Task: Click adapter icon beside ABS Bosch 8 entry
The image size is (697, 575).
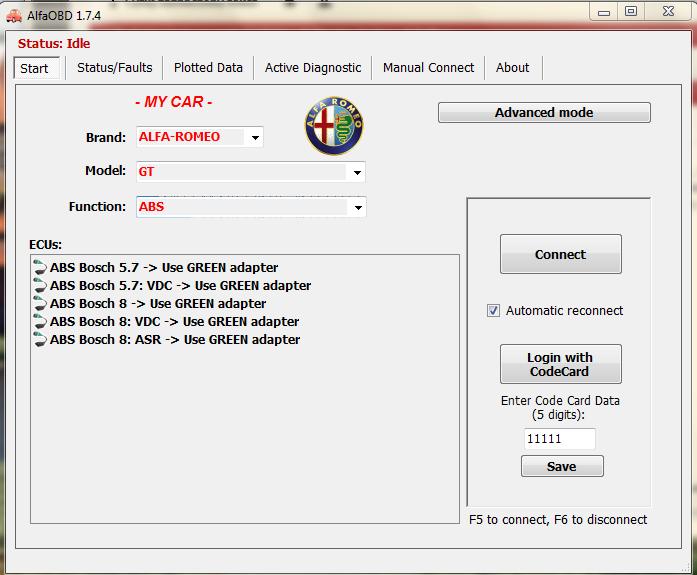Action: tap(40, 304)
